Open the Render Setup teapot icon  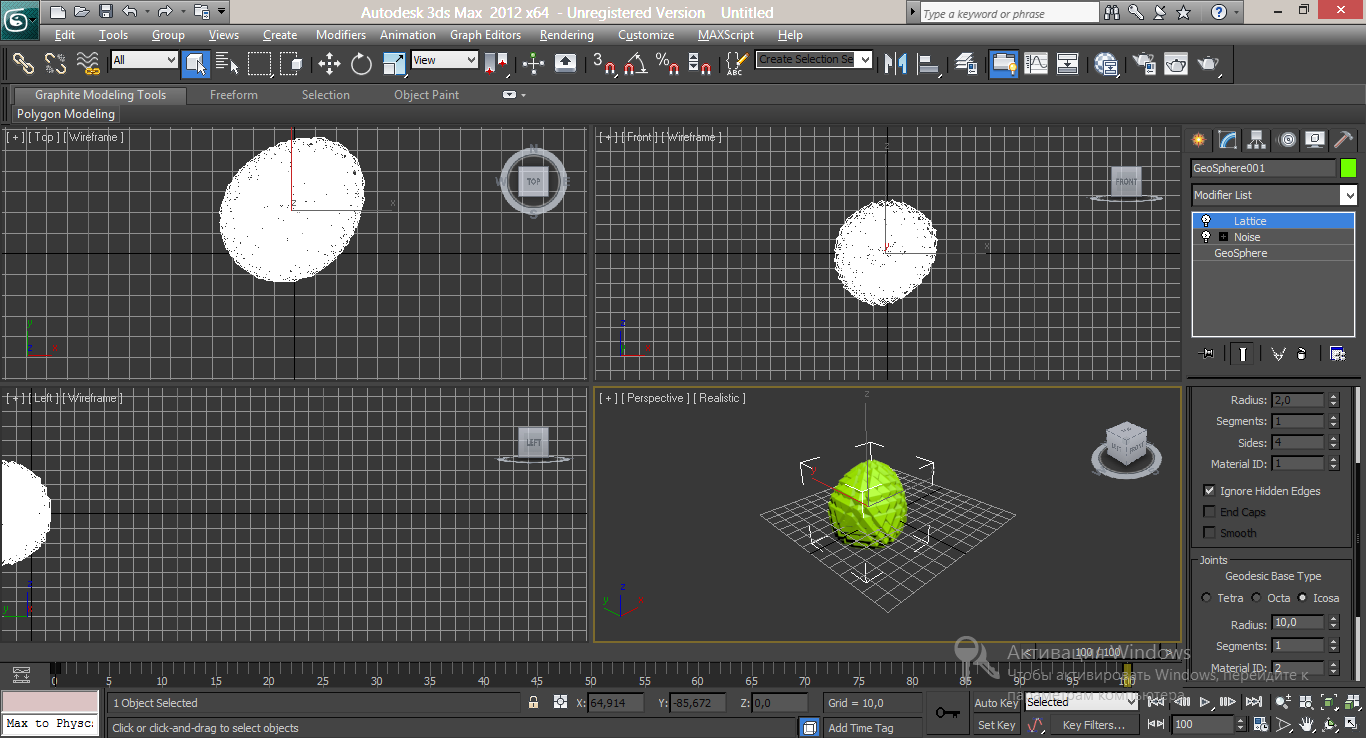point(1143,64)
